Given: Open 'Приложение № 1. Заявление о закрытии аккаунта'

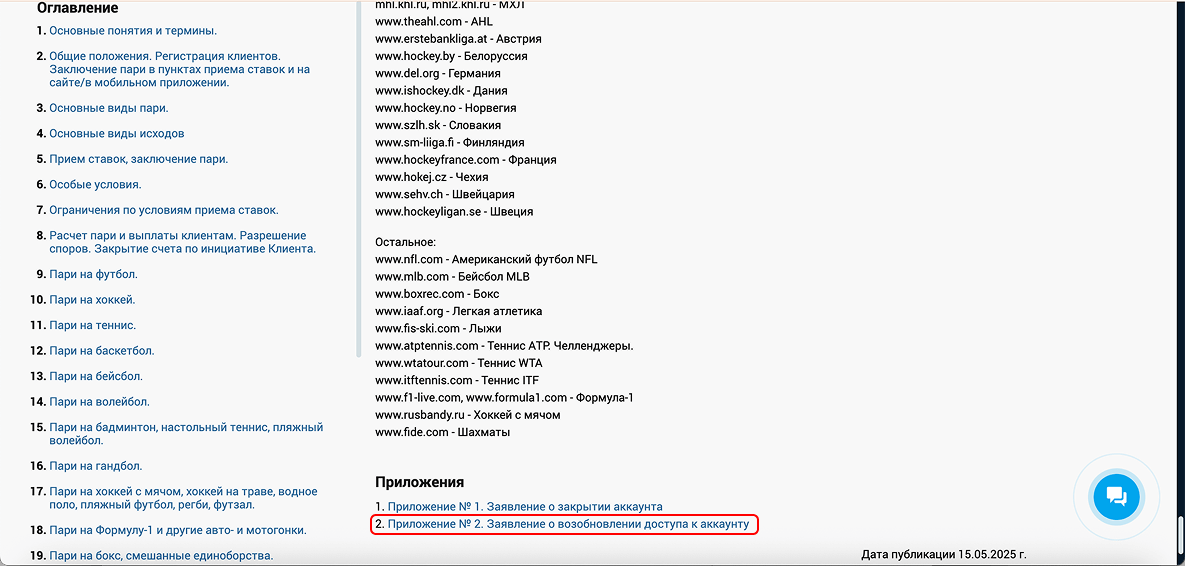Looking at the screenshot, I should click(525, 507).
